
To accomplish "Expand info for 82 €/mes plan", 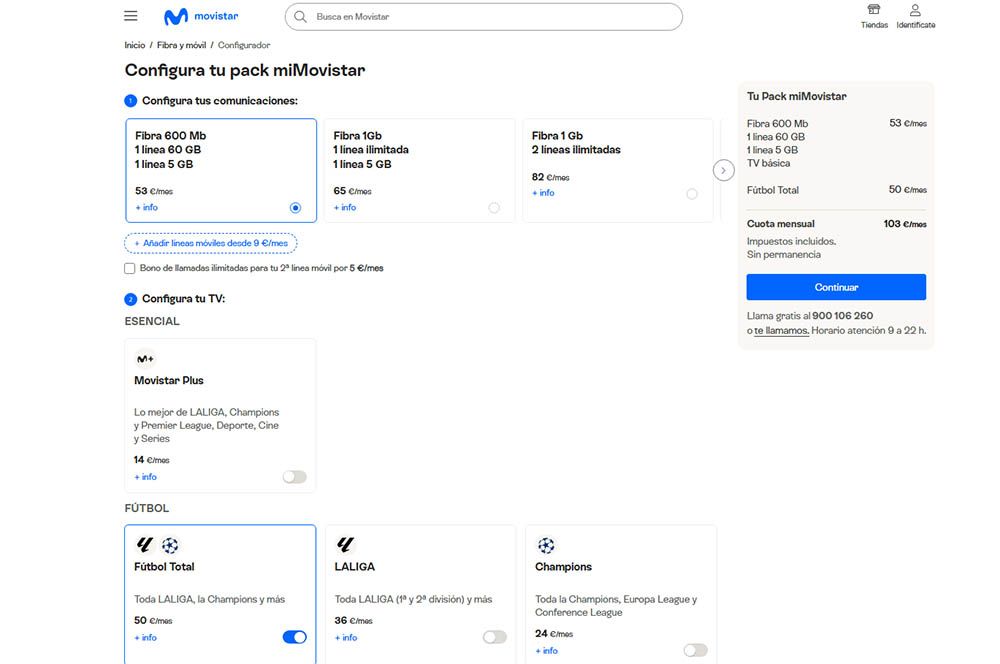I will (543, 193).
